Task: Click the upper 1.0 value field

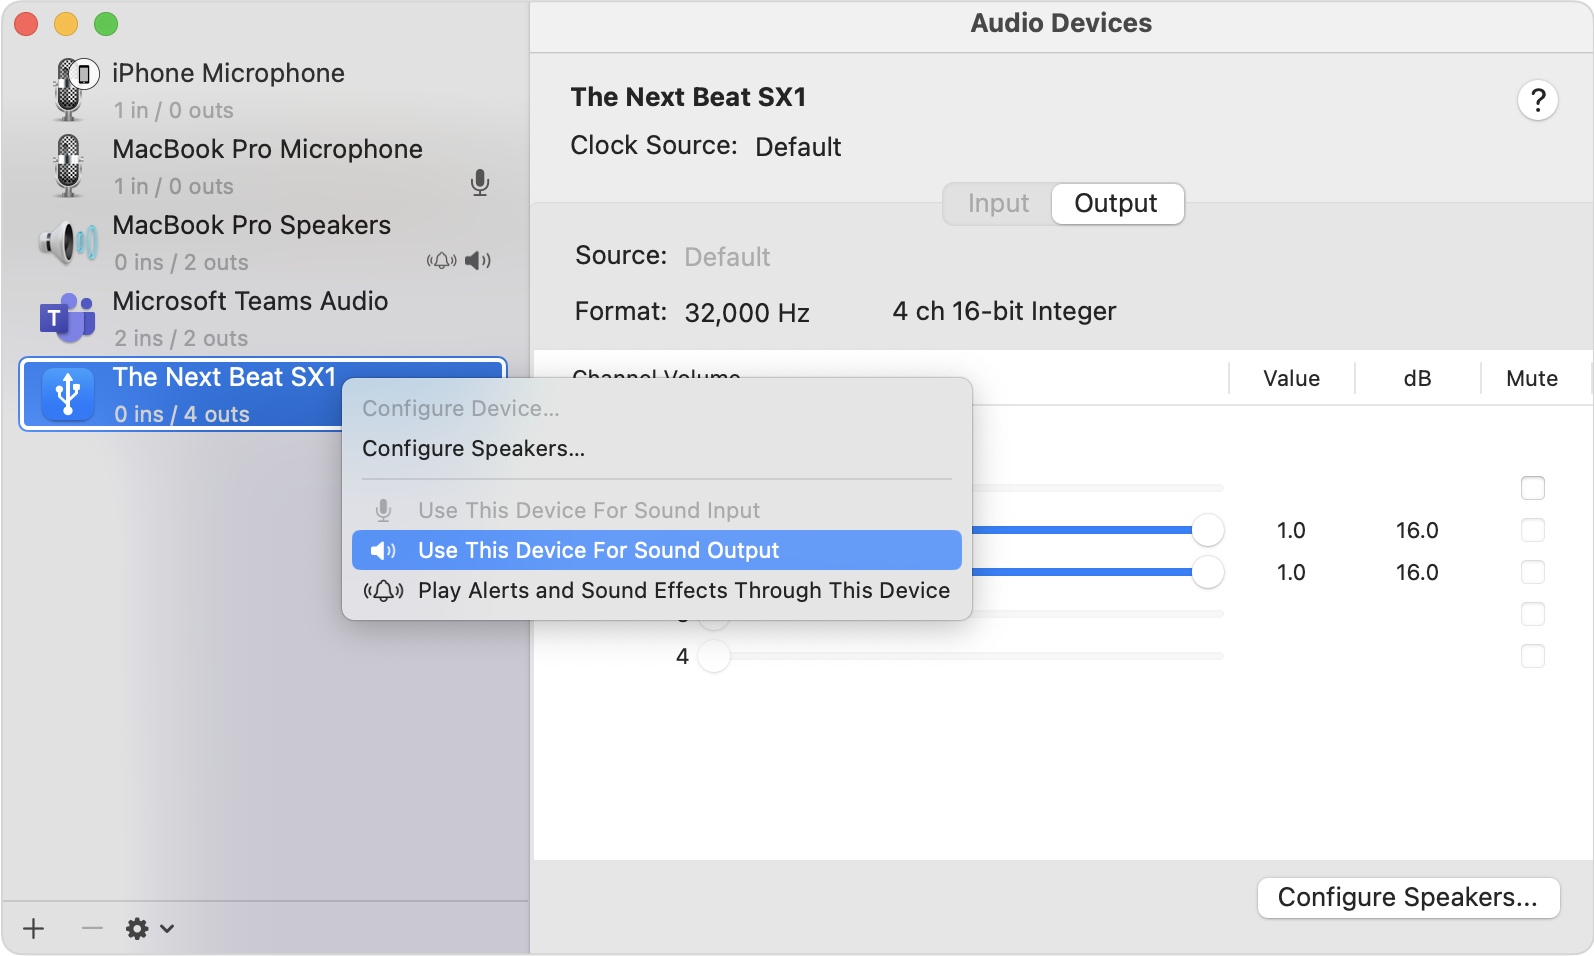Action: (x=1291, y=530)
